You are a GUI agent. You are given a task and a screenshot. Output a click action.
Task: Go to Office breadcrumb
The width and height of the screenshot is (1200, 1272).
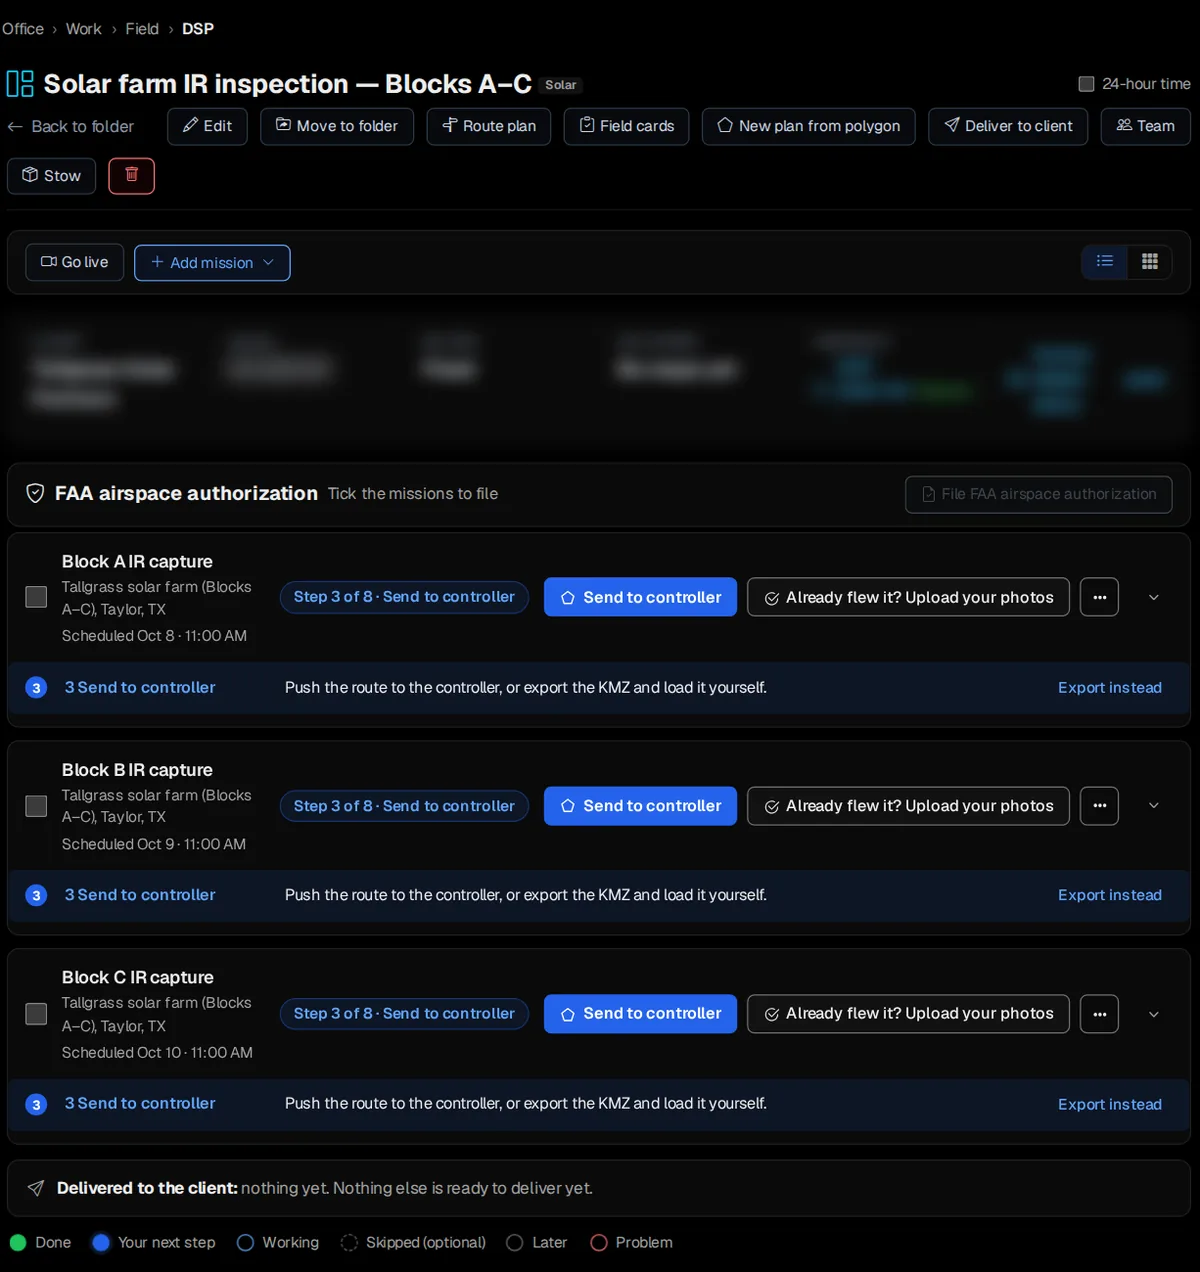[23, 29]
